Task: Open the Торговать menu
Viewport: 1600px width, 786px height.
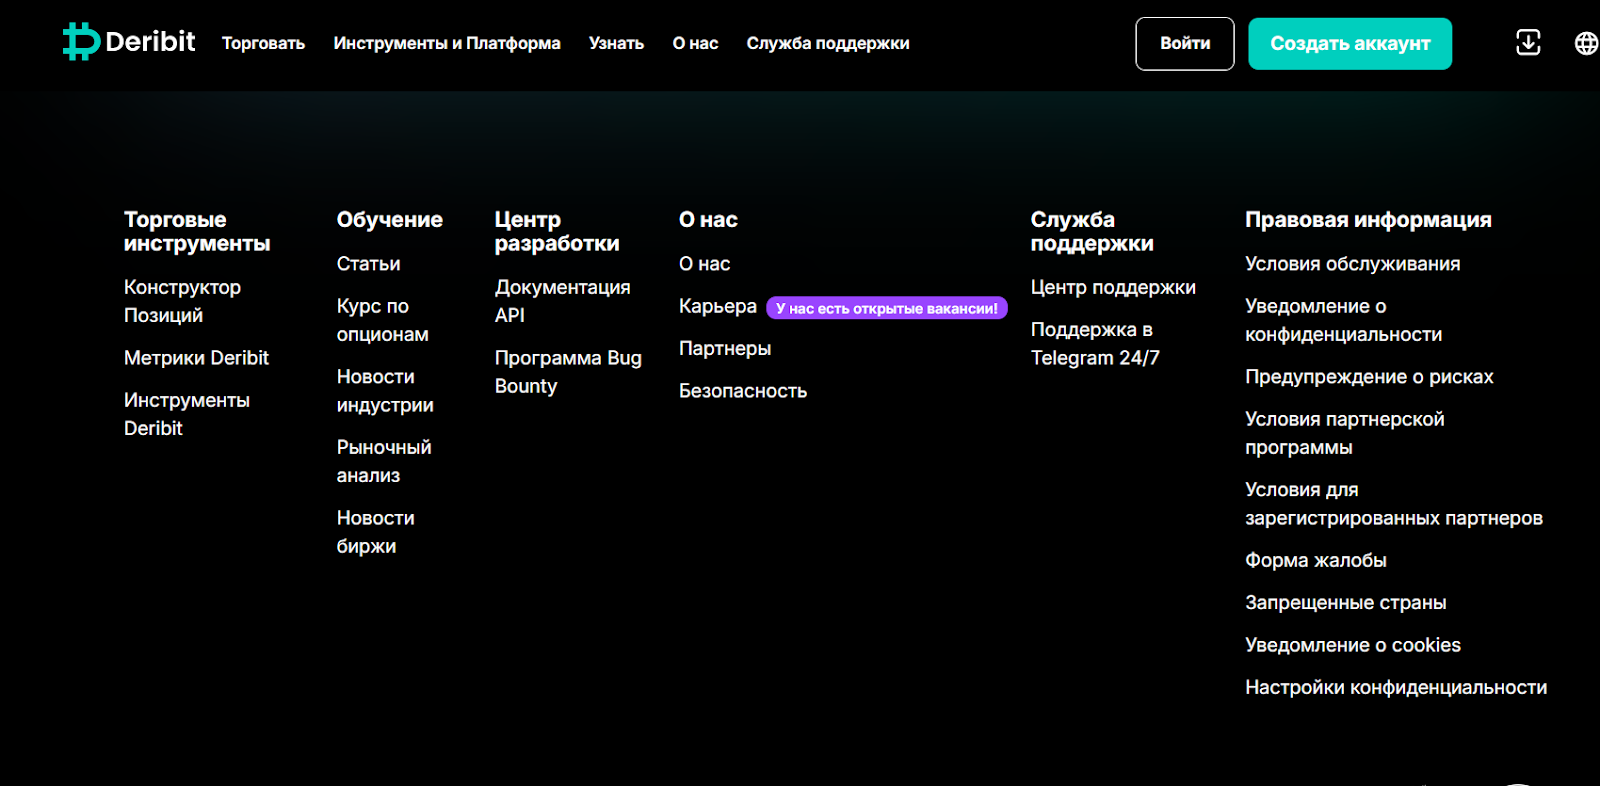Action: (263, 43)
